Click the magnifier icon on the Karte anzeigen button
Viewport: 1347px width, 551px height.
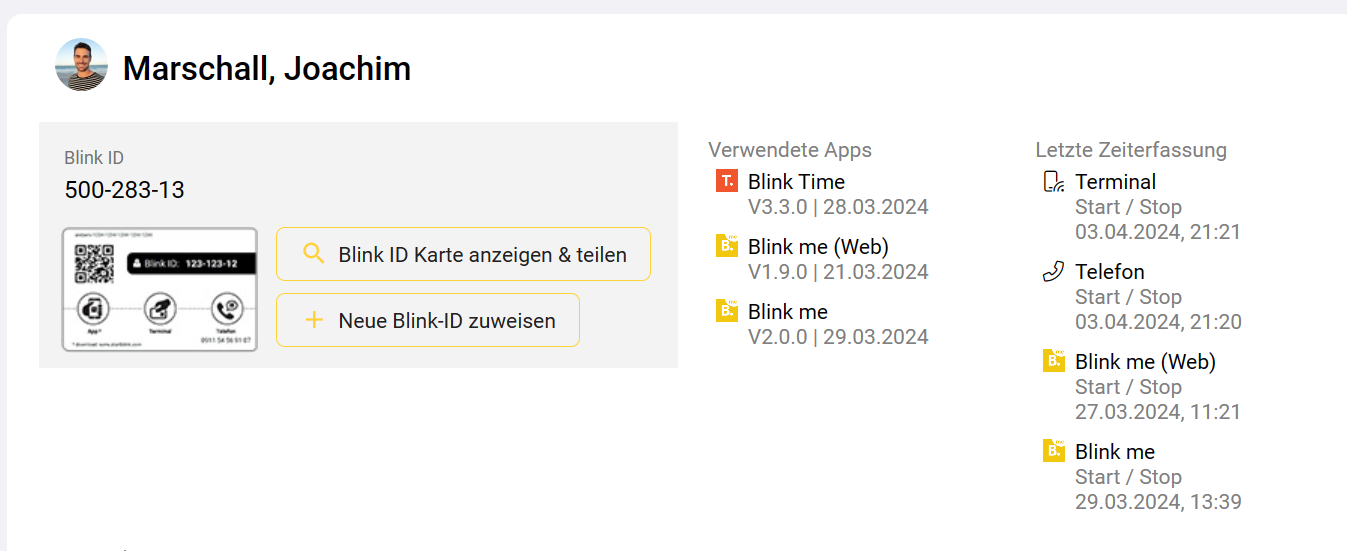point(314,254)
